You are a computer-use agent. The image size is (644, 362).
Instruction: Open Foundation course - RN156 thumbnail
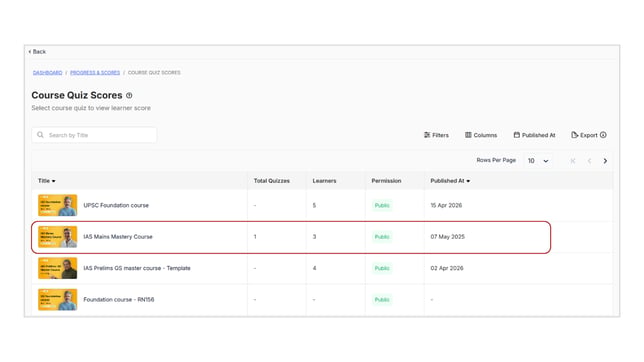pos(58,300)
